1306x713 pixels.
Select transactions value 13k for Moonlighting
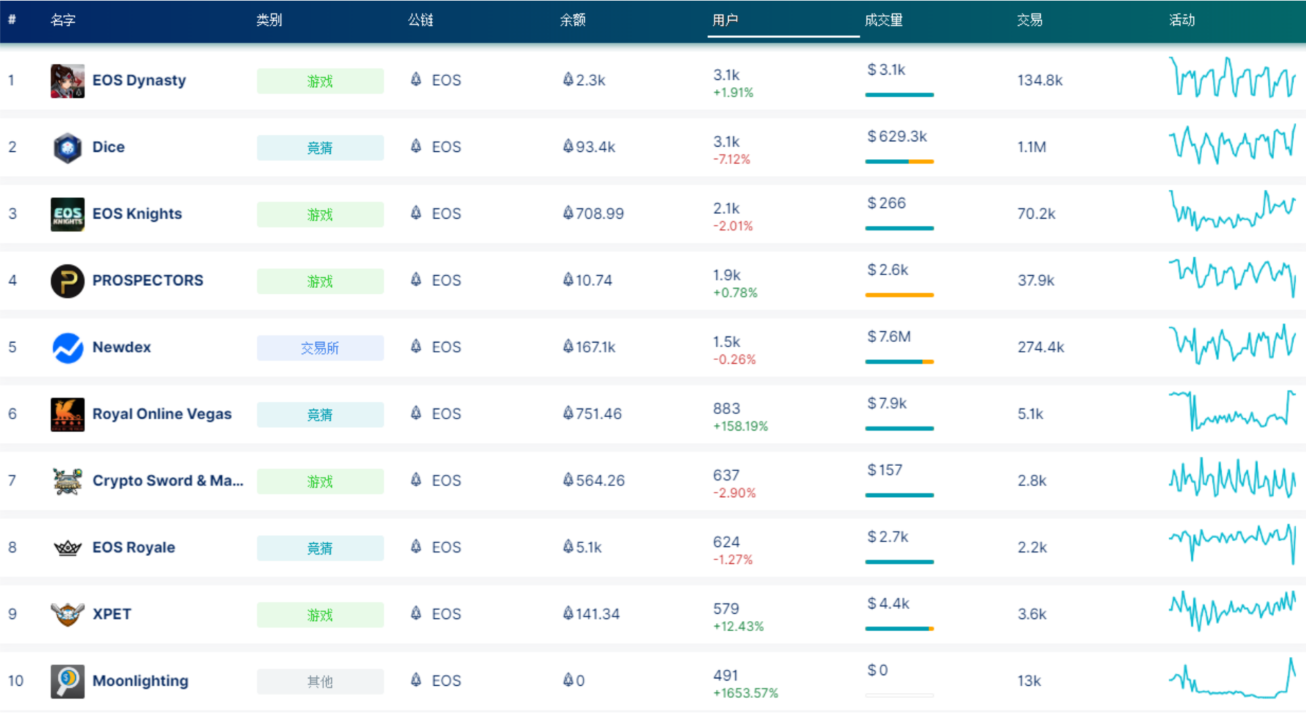(x=1029, y=680)
